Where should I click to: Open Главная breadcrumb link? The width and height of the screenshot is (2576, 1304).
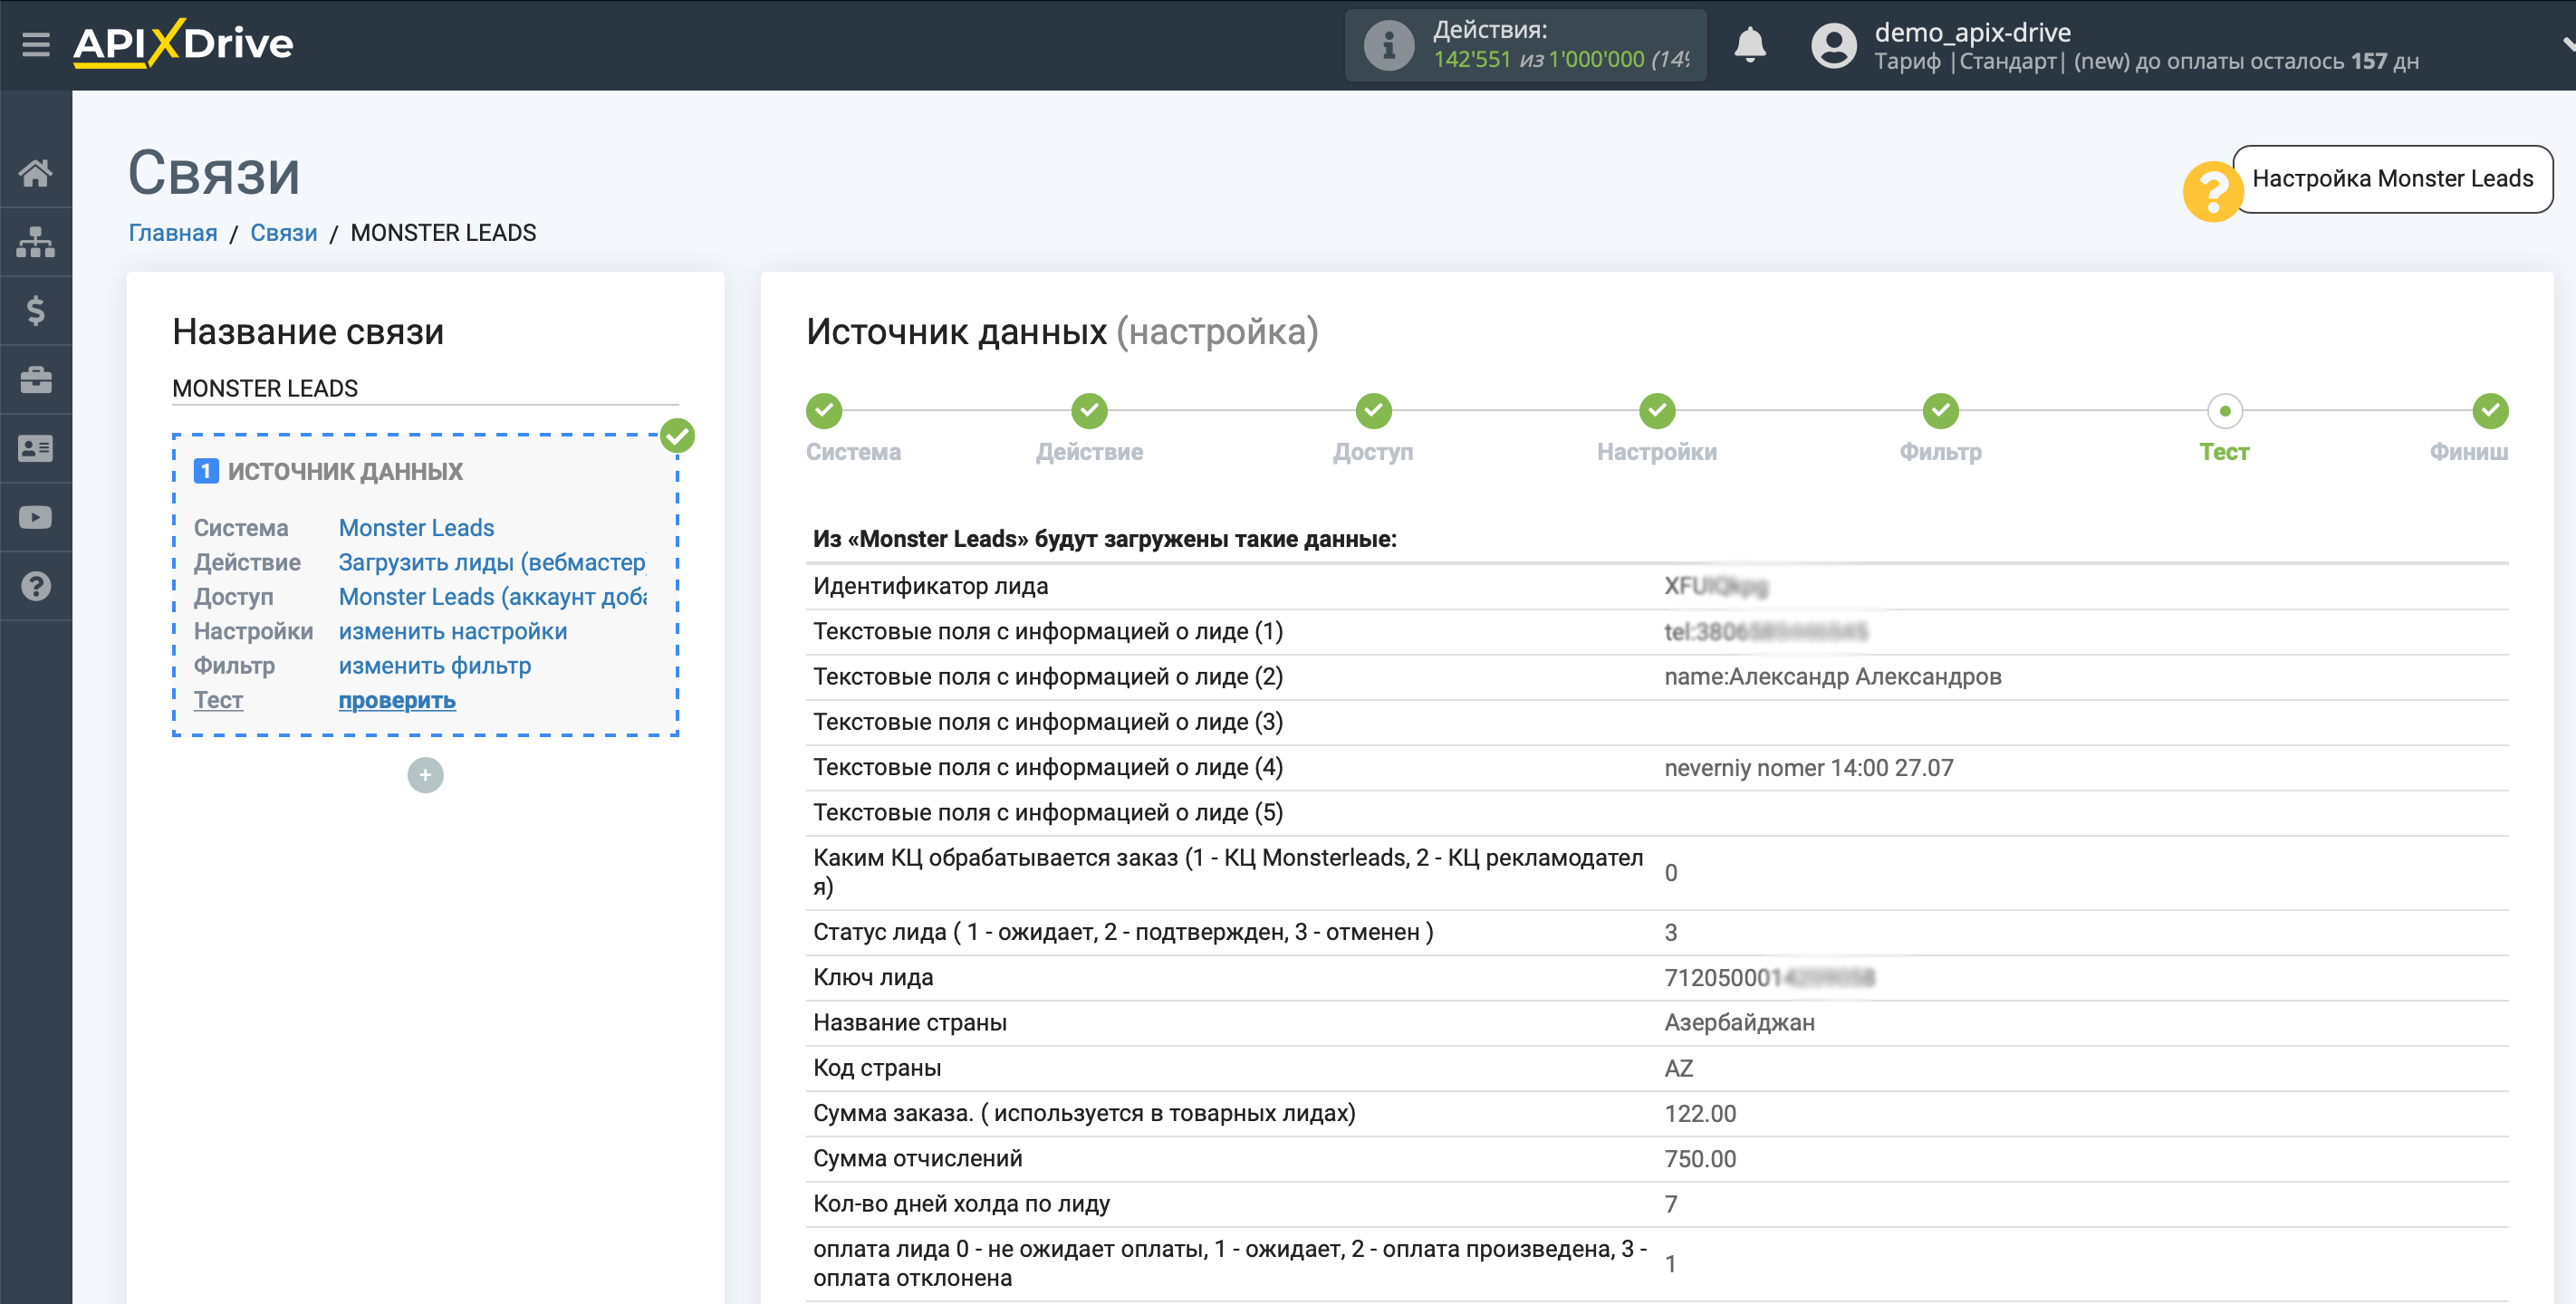[x=173, y=233]
